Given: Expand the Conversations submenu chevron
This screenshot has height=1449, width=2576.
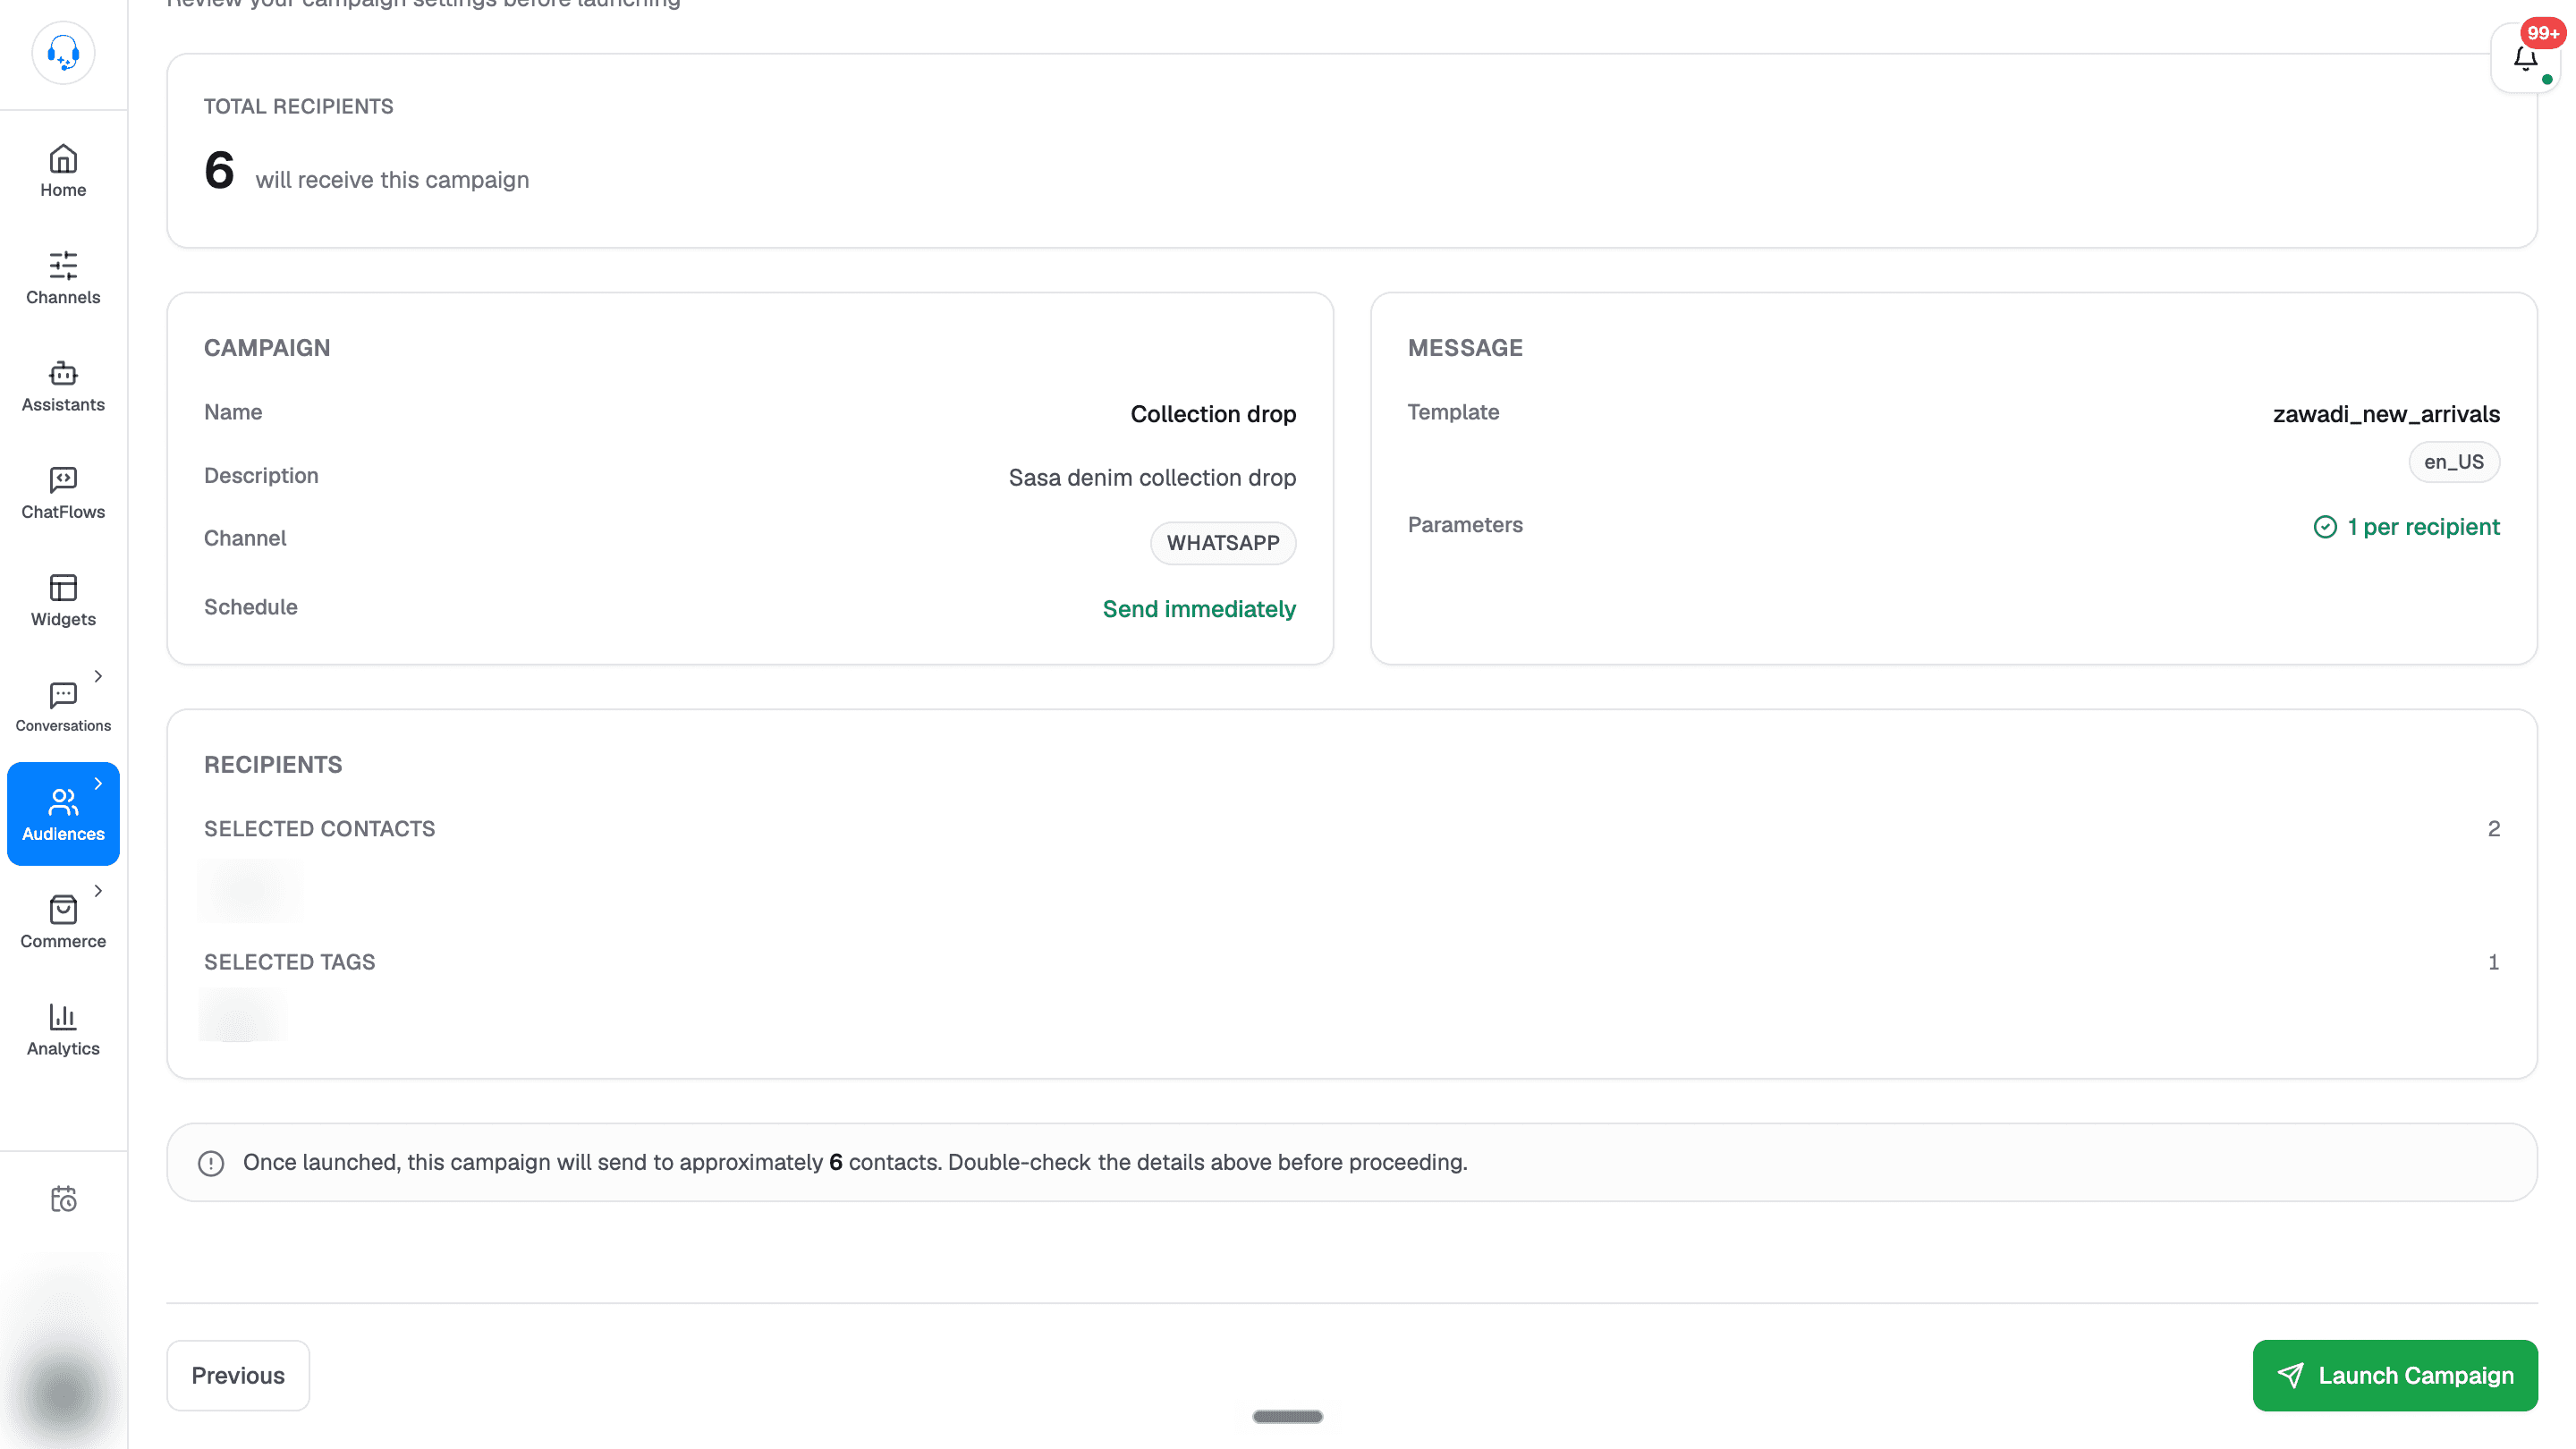Looking at the screenshot, I should 98,676.
